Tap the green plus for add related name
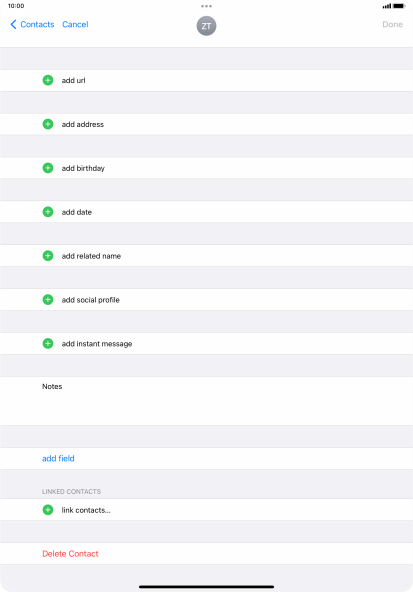Screen dimensions: 413x592 [48, 256]
